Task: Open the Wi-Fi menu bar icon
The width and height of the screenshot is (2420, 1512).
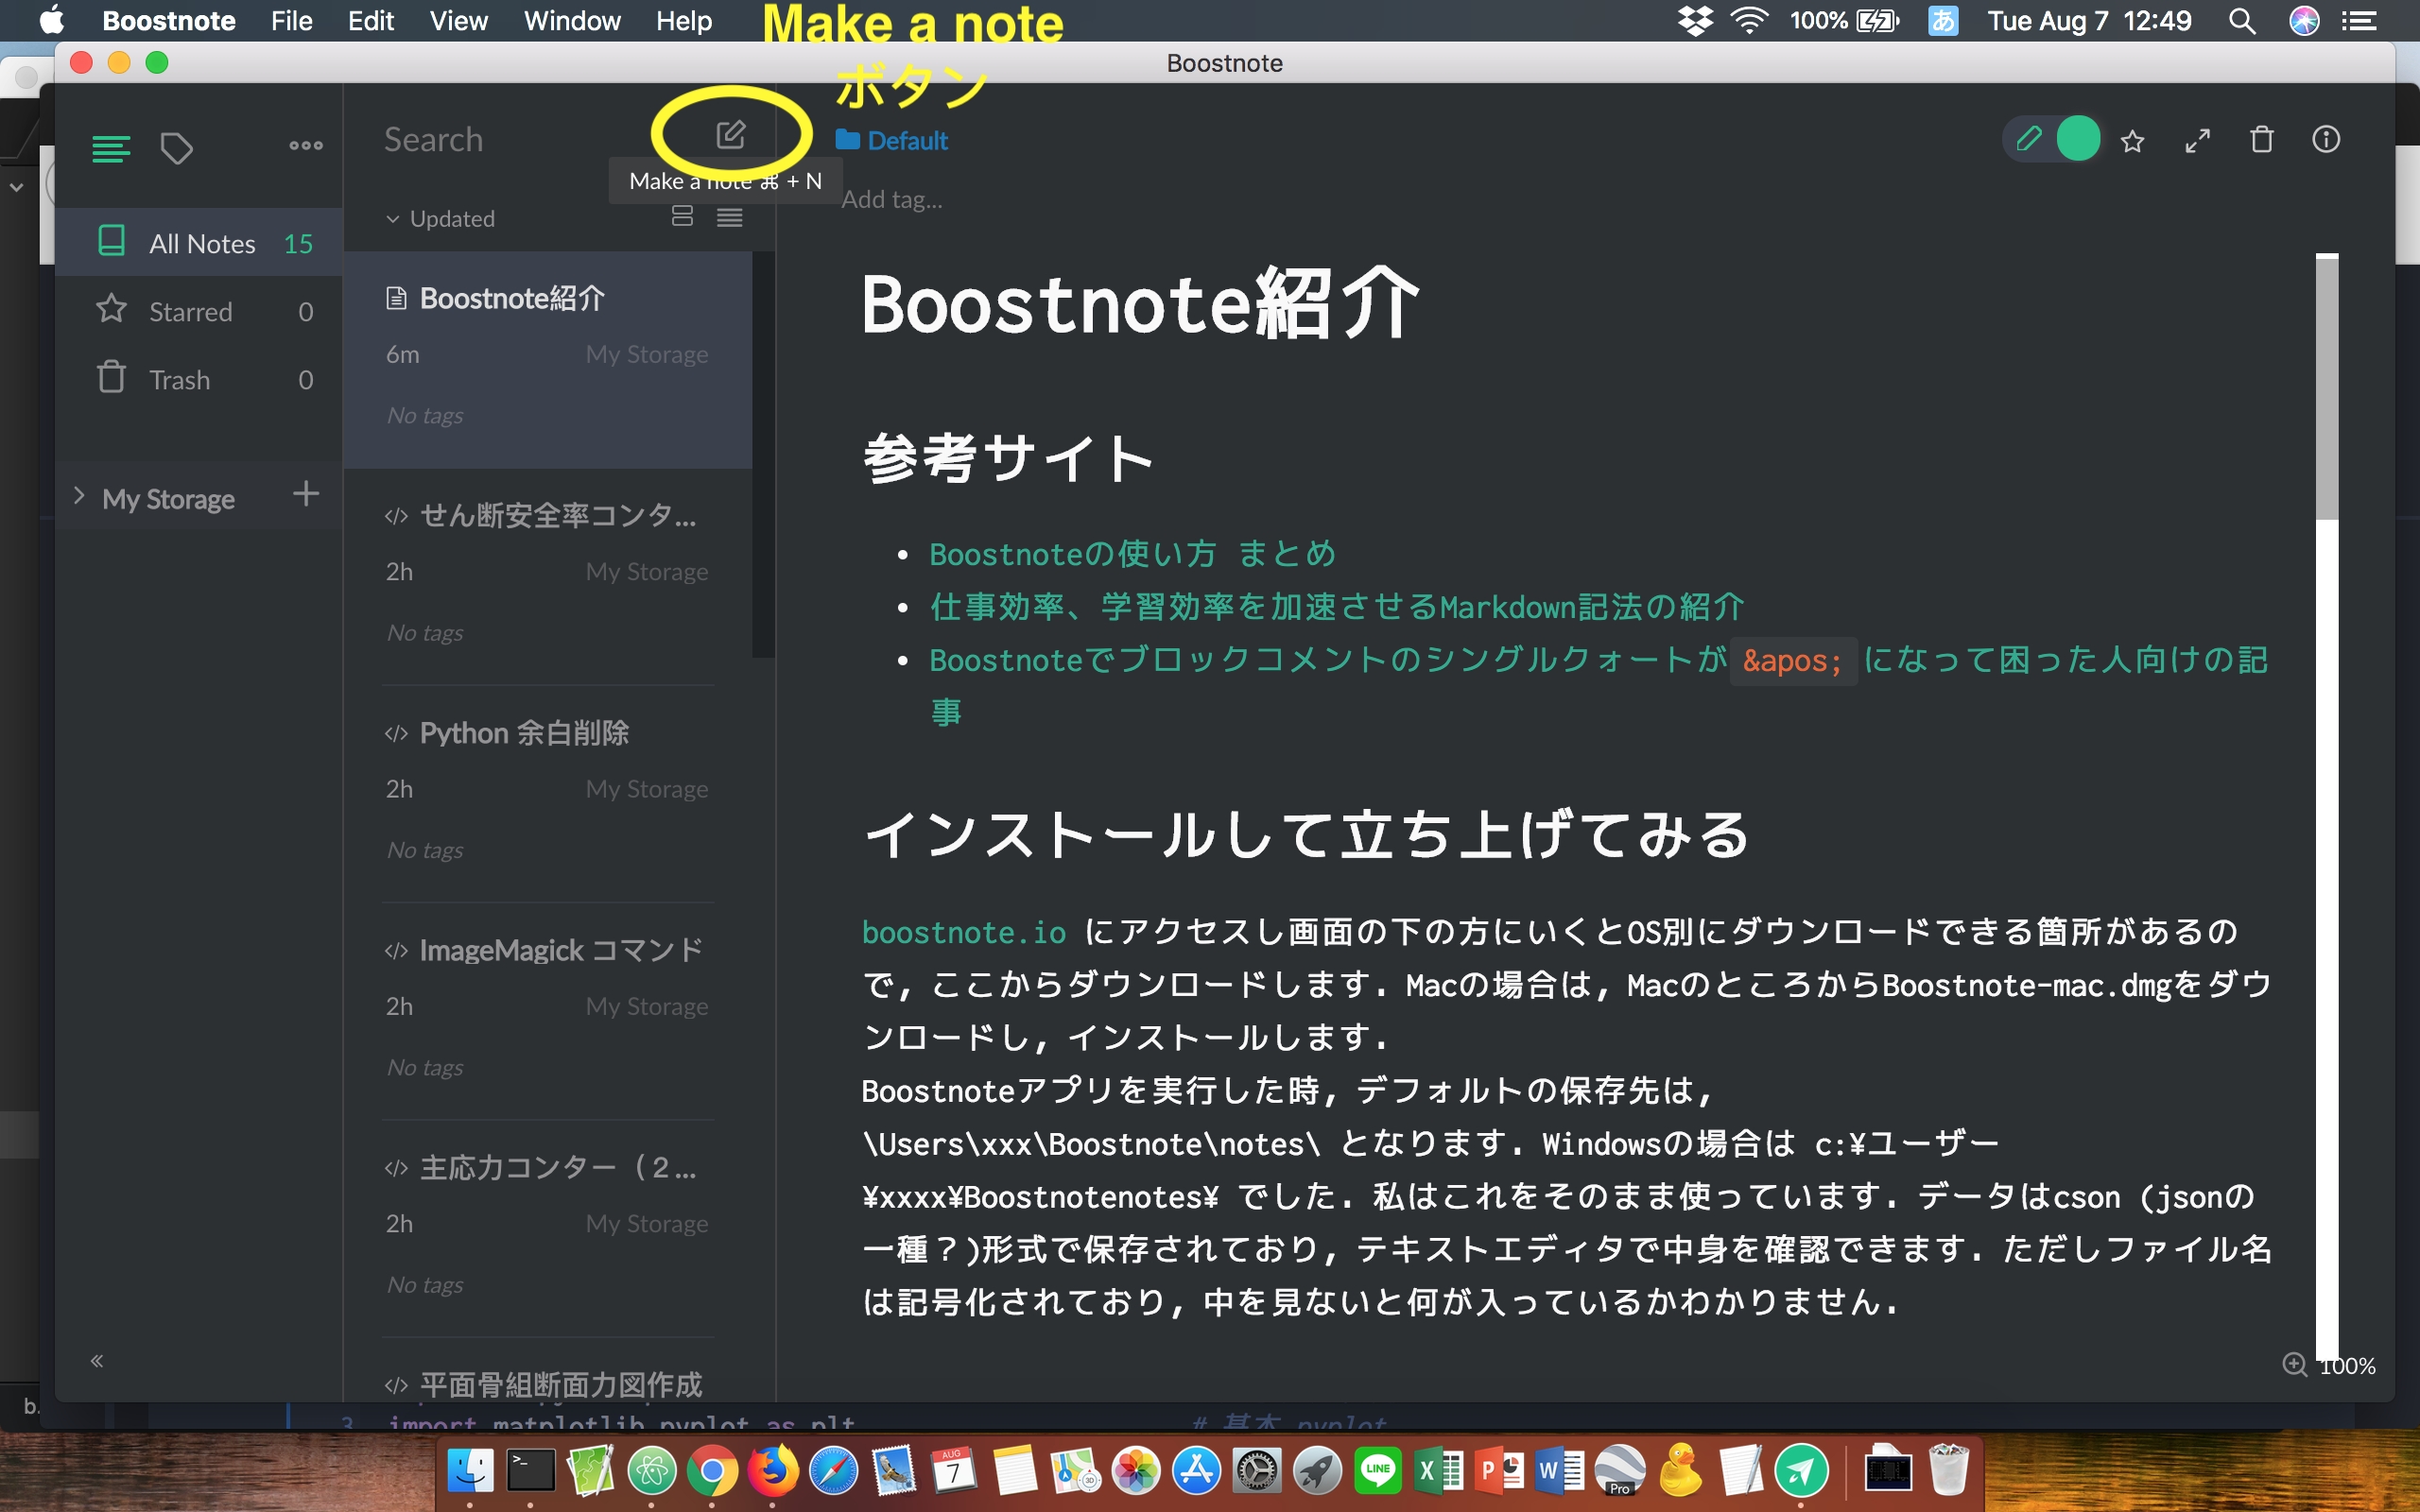Action: click(1749, 21)
